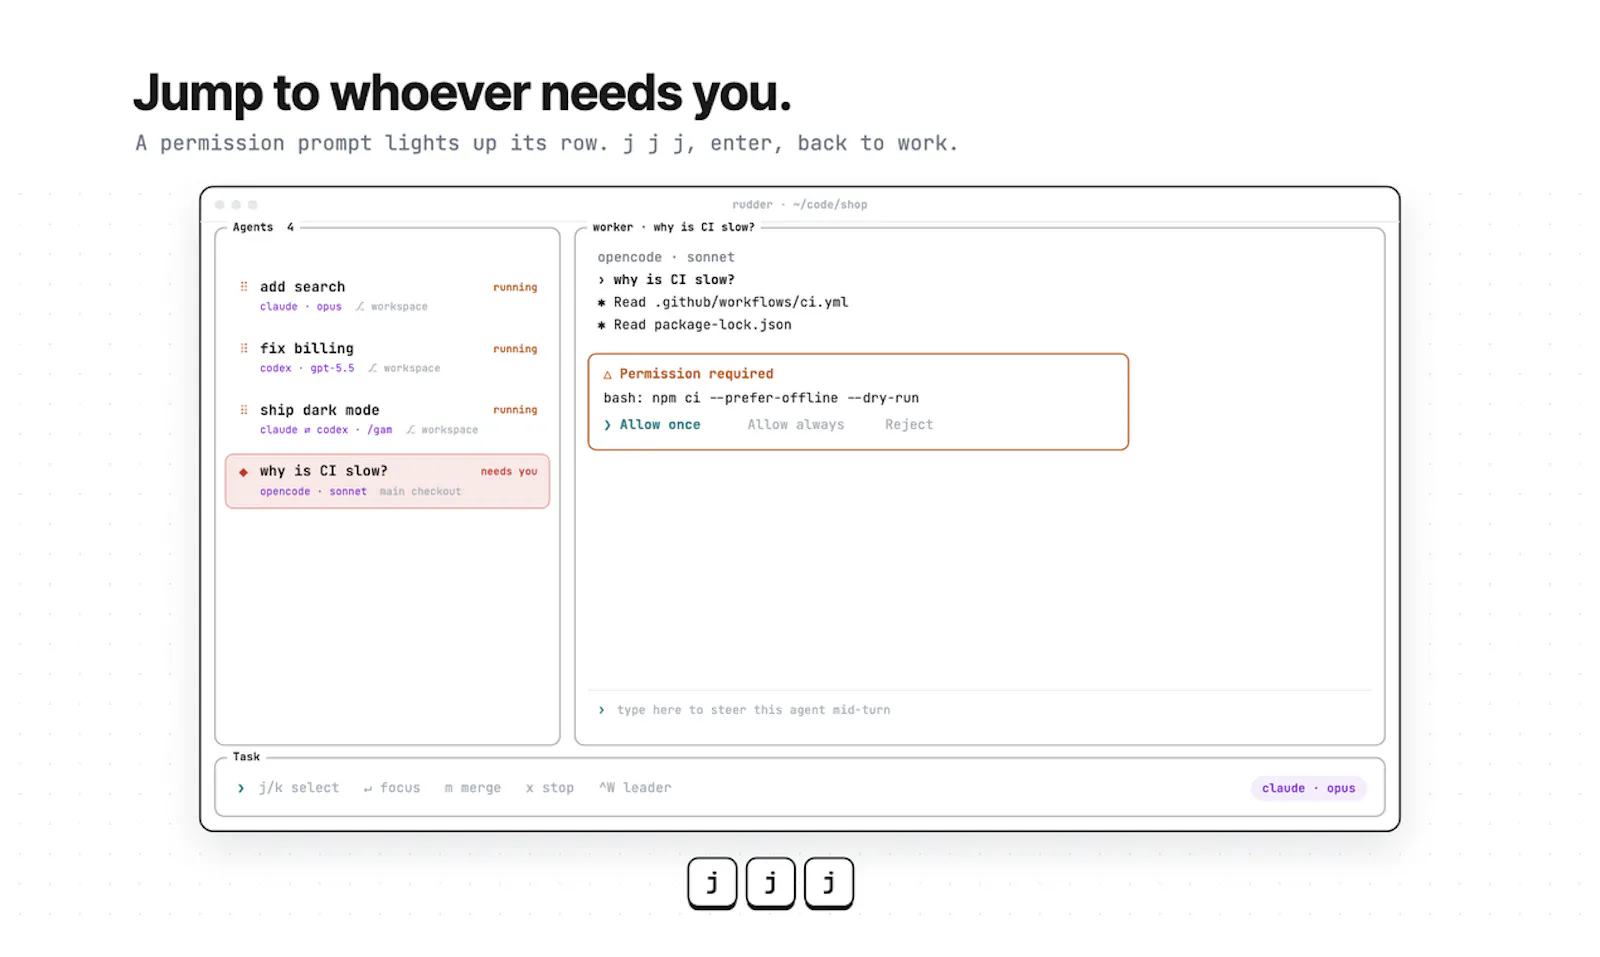This screenshot has height=957, width=1600.
Task: Click the drag-dots icon beside 'add search'
Action: (244, 287)
